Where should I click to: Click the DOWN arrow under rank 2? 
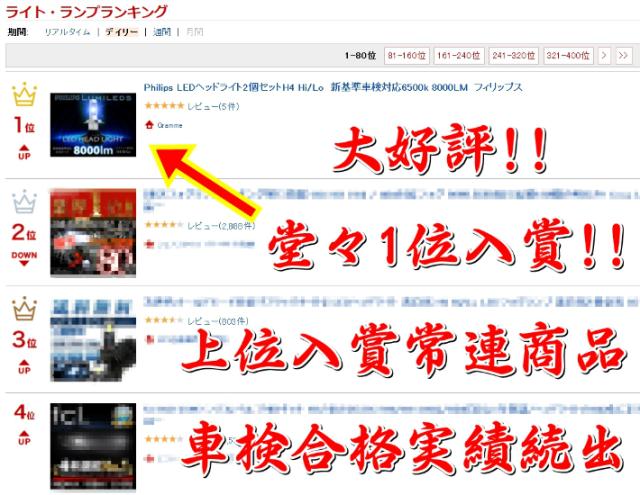[23, 259]
